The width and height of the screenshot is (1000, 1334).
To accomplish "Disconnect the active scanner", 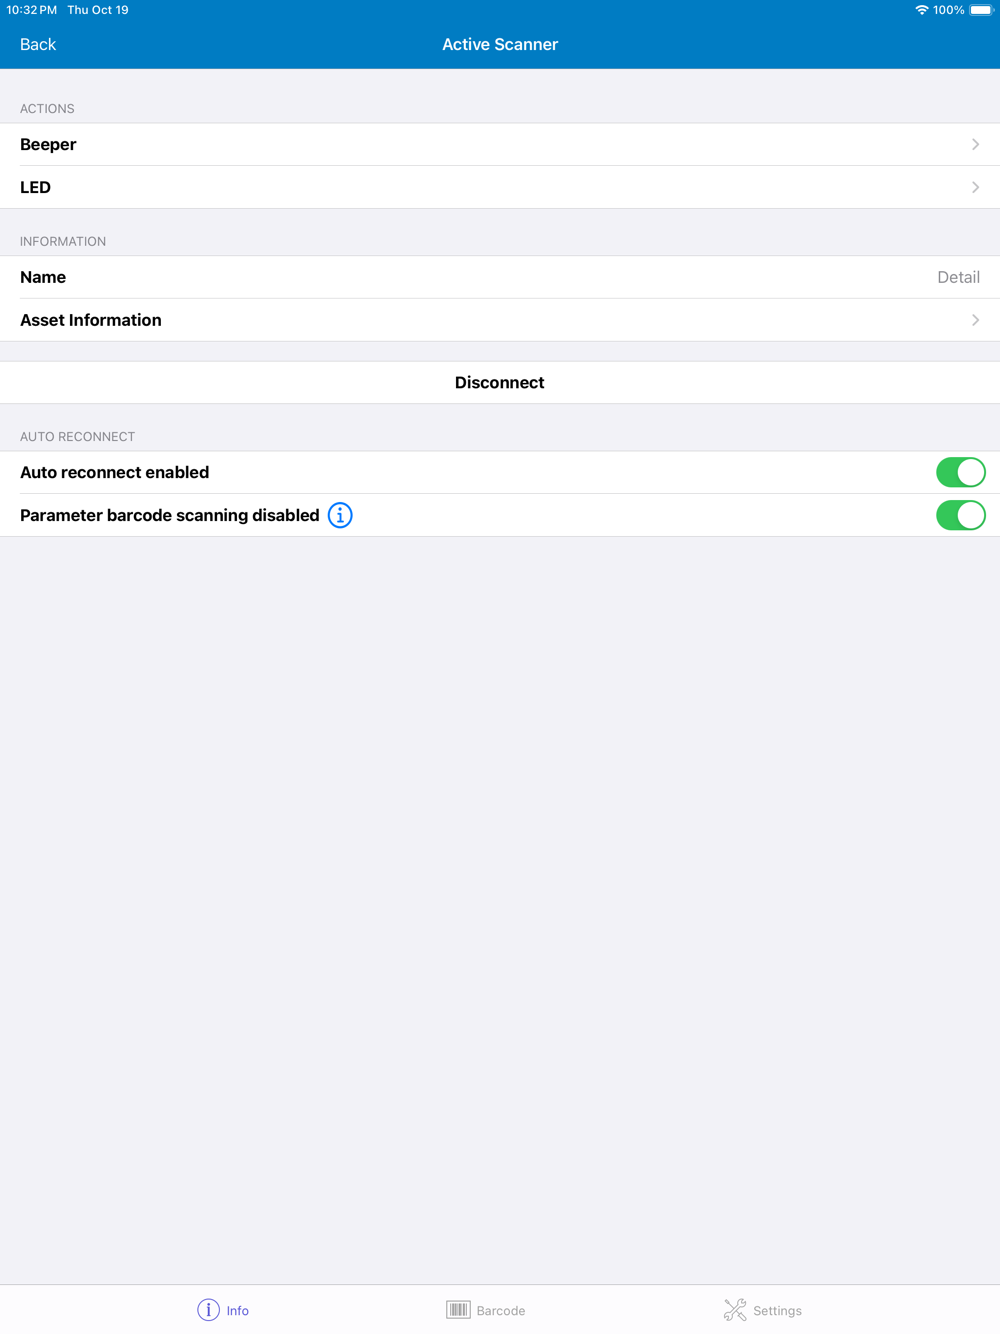I will point(500,382).
